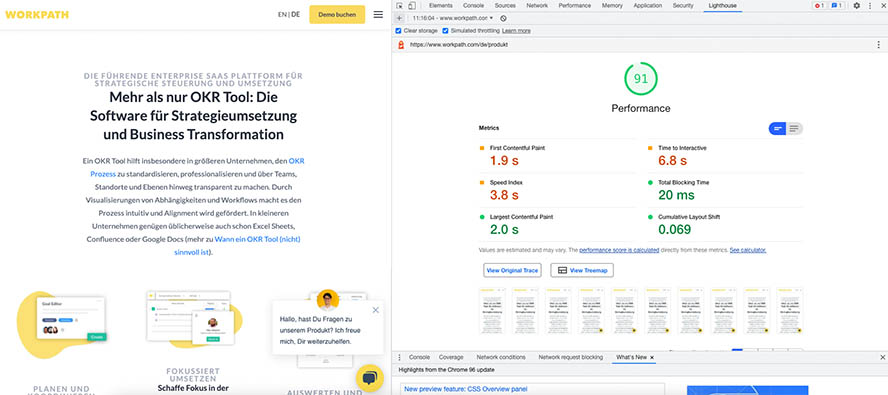888x395 pixels.
Task: Switch website language to DE
Action: click(296, 15)
